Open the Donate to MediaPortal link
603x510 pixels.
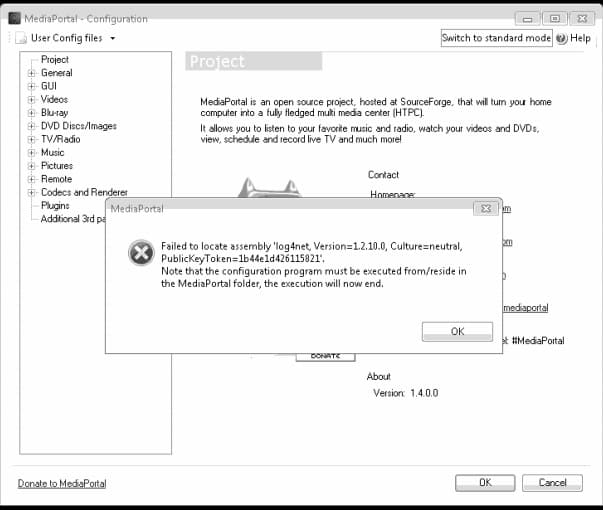click(x=62, y=483)
